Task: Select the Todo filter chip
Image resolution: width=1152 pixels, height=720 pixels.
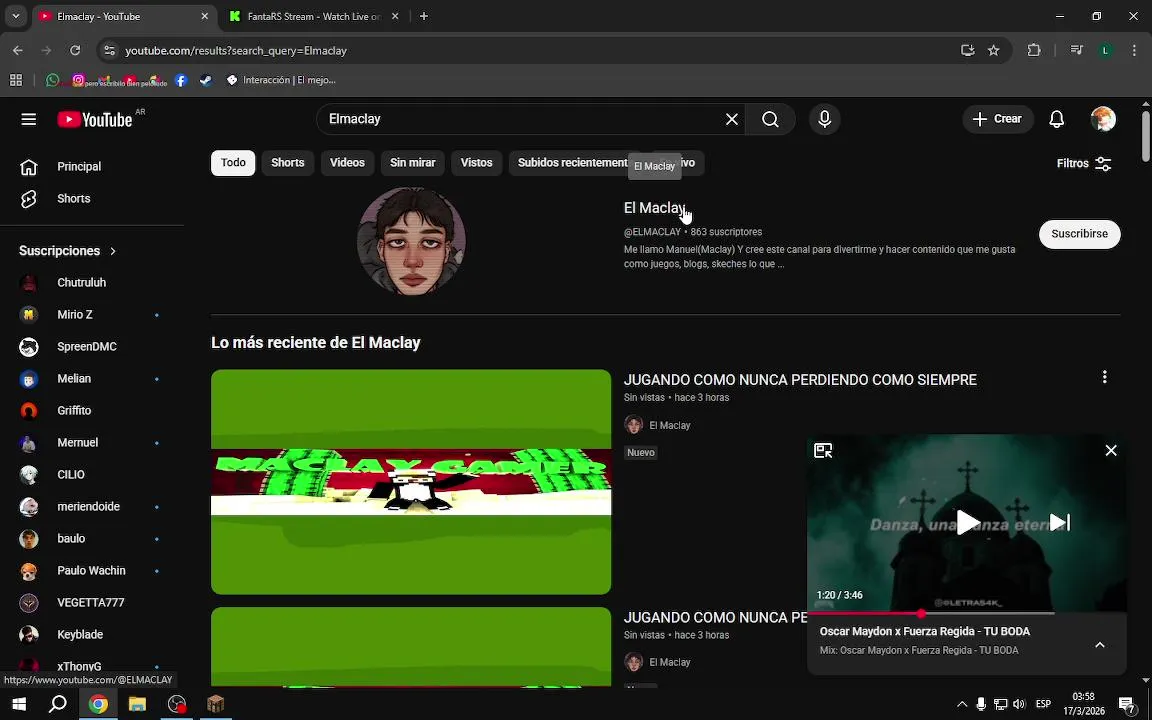Action: pos(233,163)
